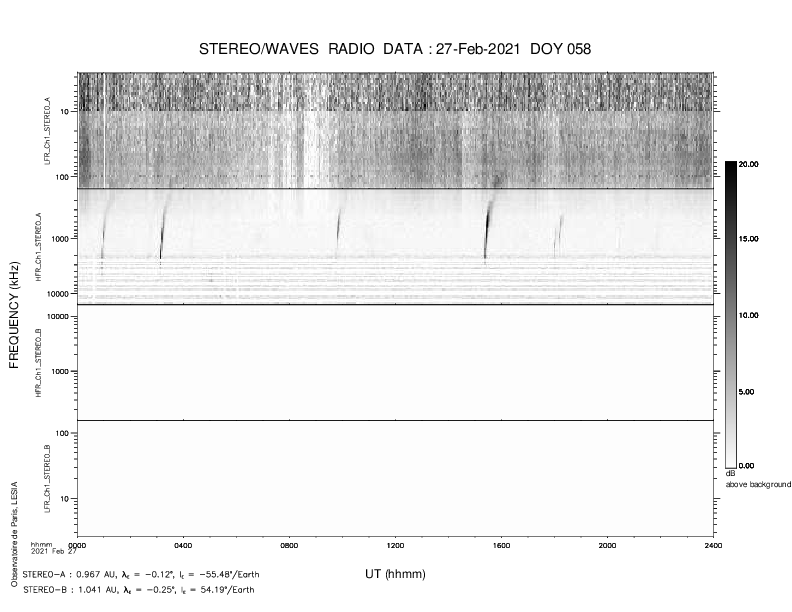The height and width of the screenshot is (612, 792).
Task: Click the LFR_Ch1_STEREO_A panel label
Action: coord(48,131)
